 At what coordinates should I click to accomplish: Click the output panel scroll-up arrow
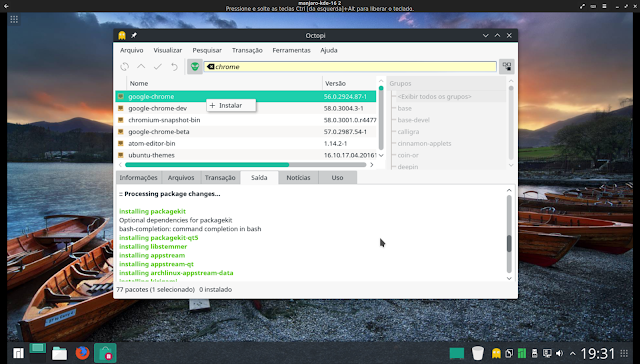(509, 190)
